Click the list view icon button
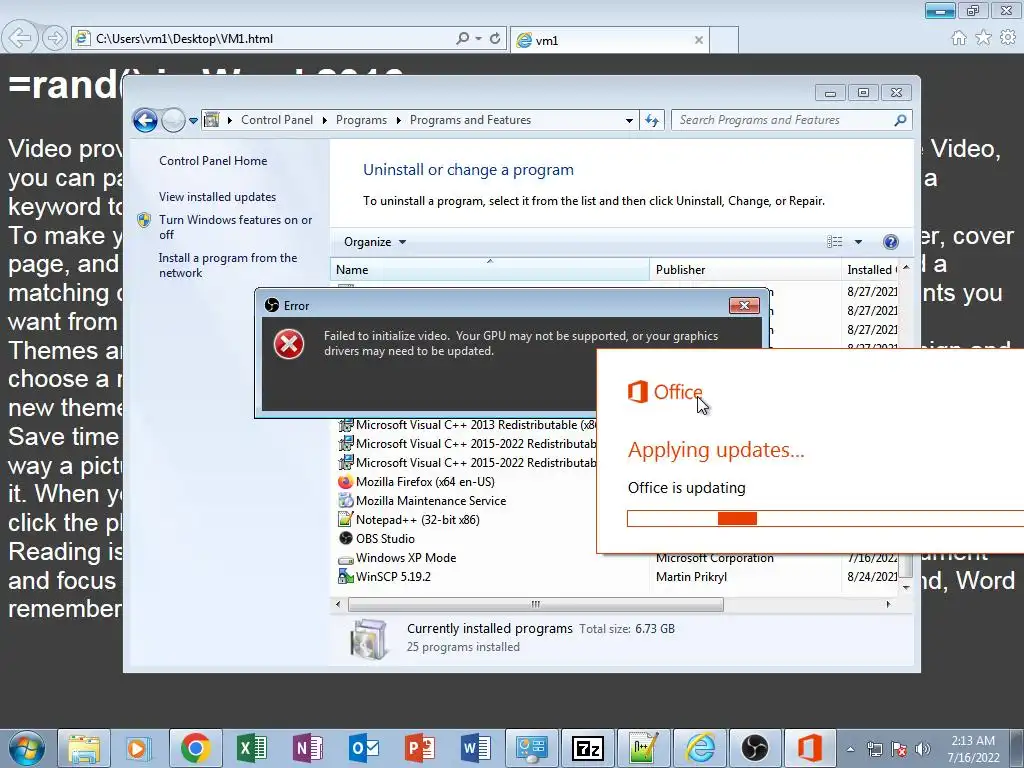 (835, 242)
